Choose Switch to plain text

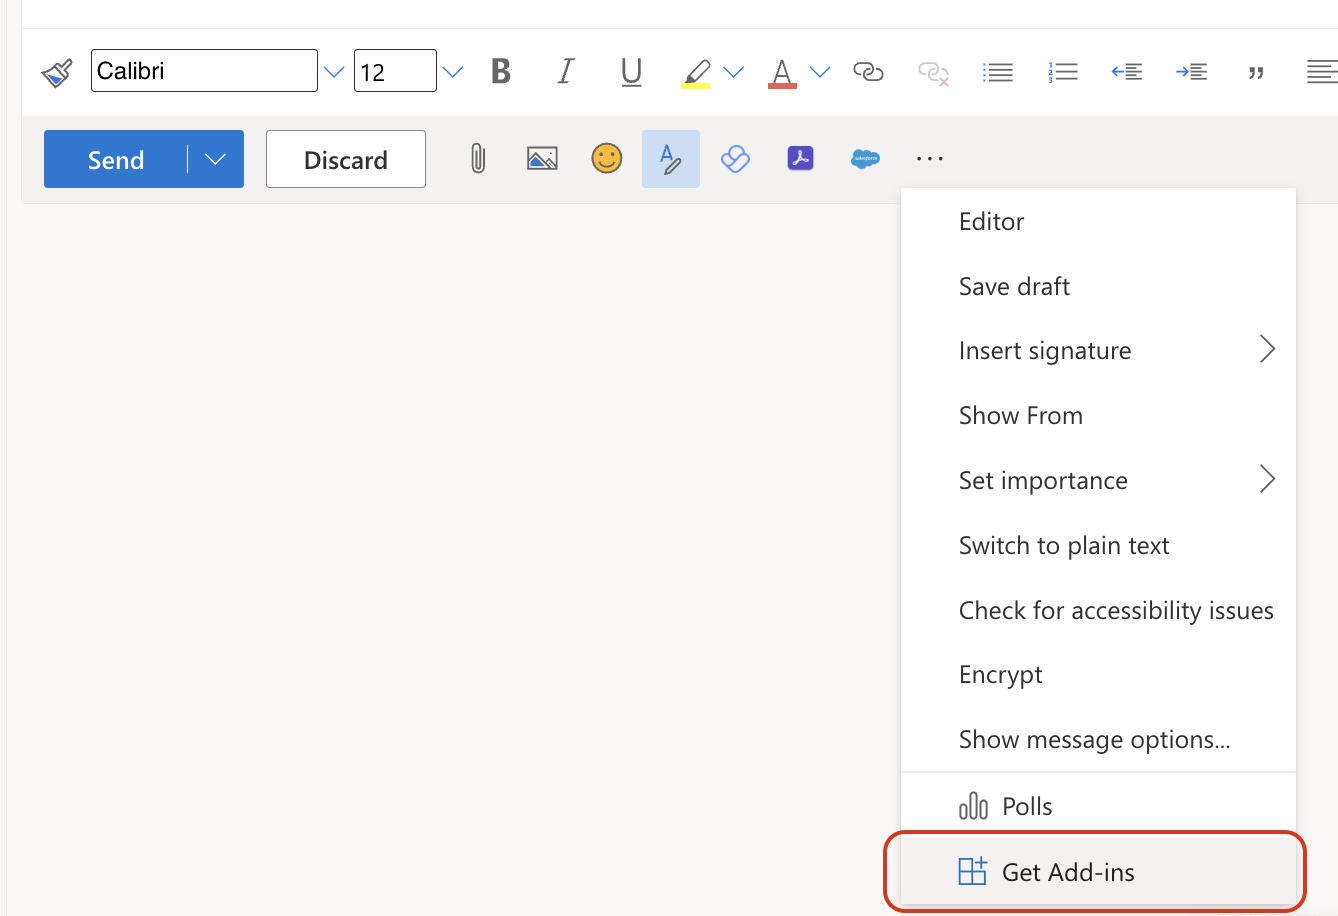point(1064,546)
